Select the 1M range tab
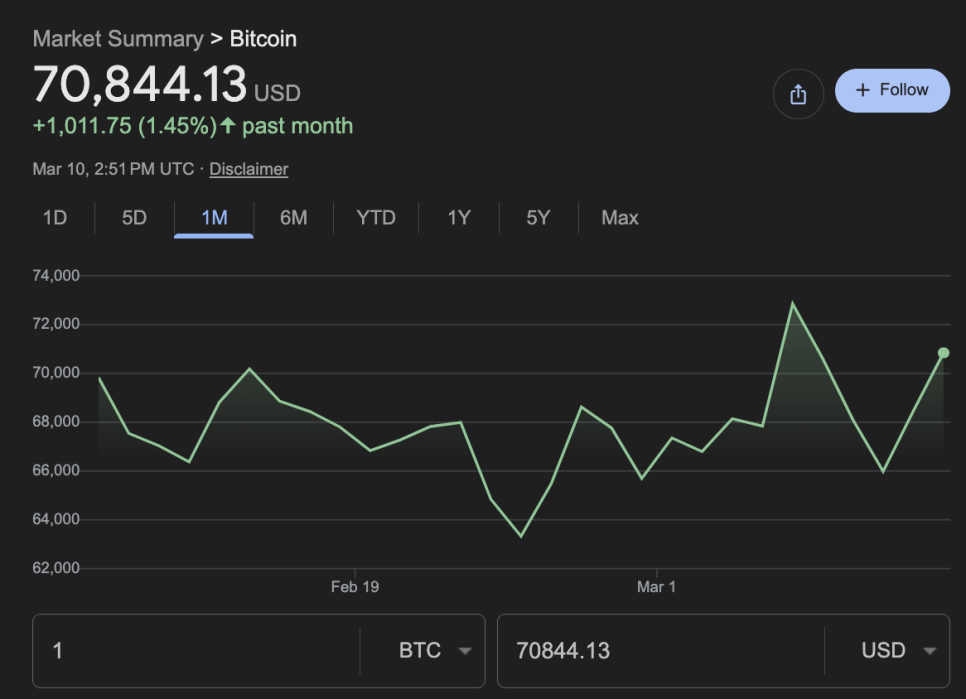 tap(214, 218)
